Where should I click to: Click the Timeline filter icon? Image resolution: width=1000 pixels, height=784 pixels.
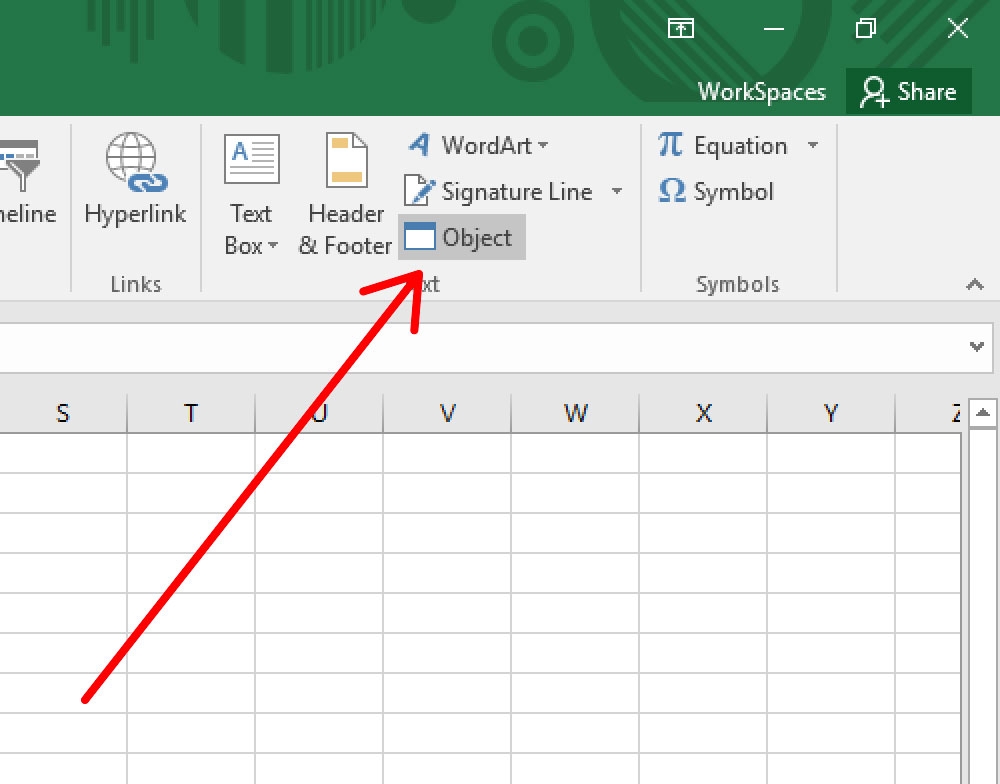point(20,165)
